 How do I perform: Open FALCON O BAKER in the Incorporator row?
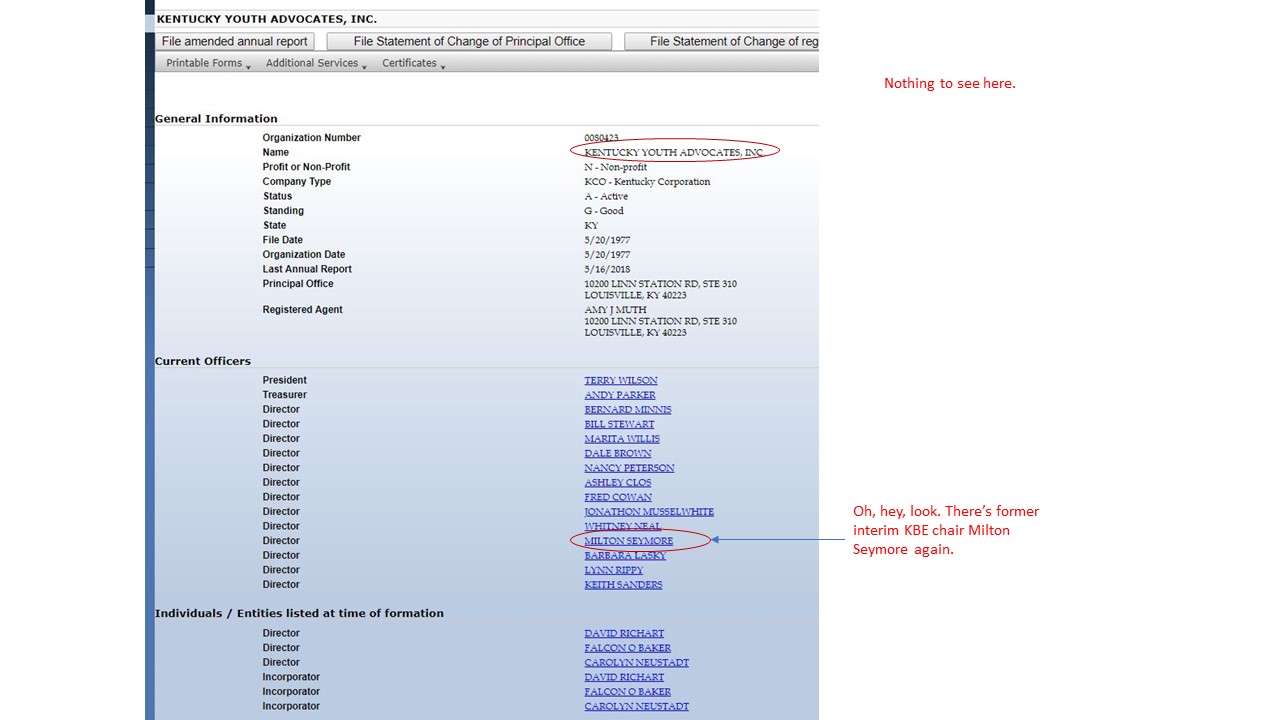click(628, 692)
